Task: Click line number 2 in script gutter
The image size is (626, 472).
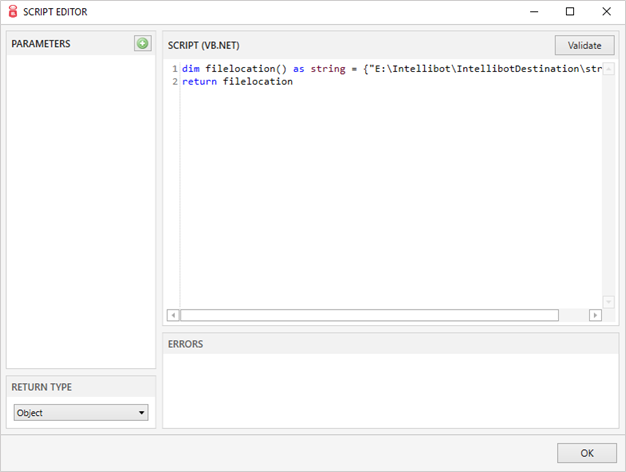Action: click(x=175, y=81)
